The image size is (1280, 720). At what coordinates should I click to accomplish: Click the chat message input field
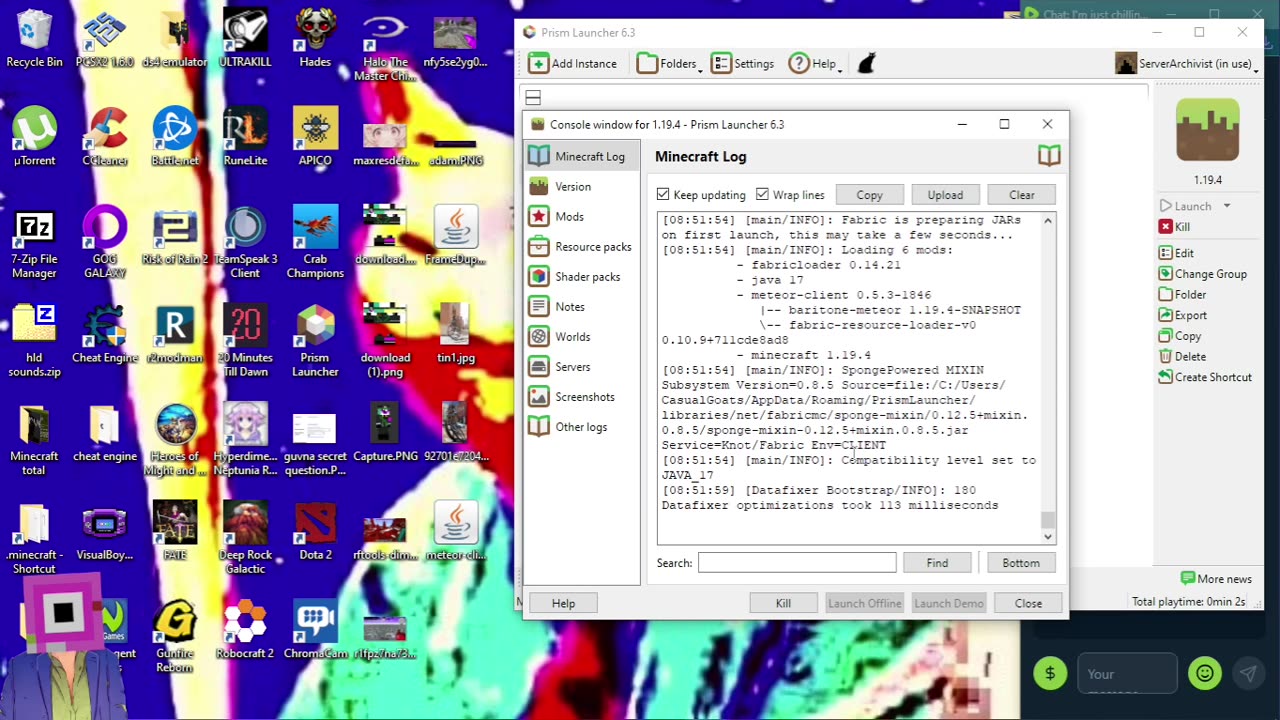1127,673
